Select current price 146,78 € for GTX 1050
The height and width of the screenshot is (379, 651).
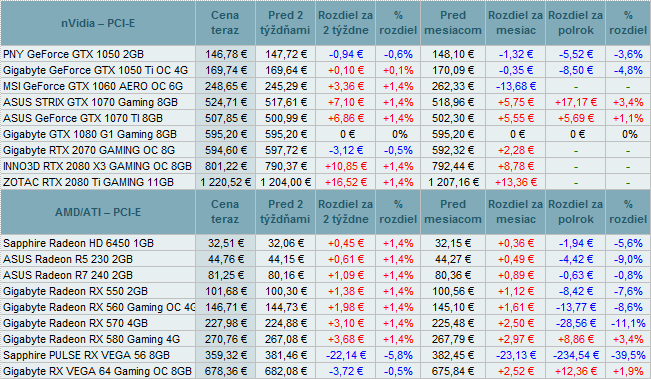(225, 54)
